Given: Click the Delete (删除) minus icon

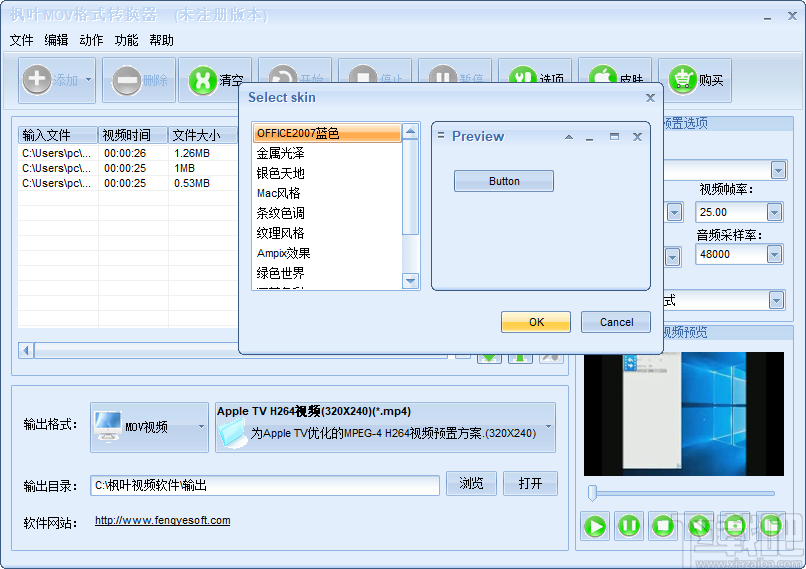Looking at the screenshot, I should [126, 80].
